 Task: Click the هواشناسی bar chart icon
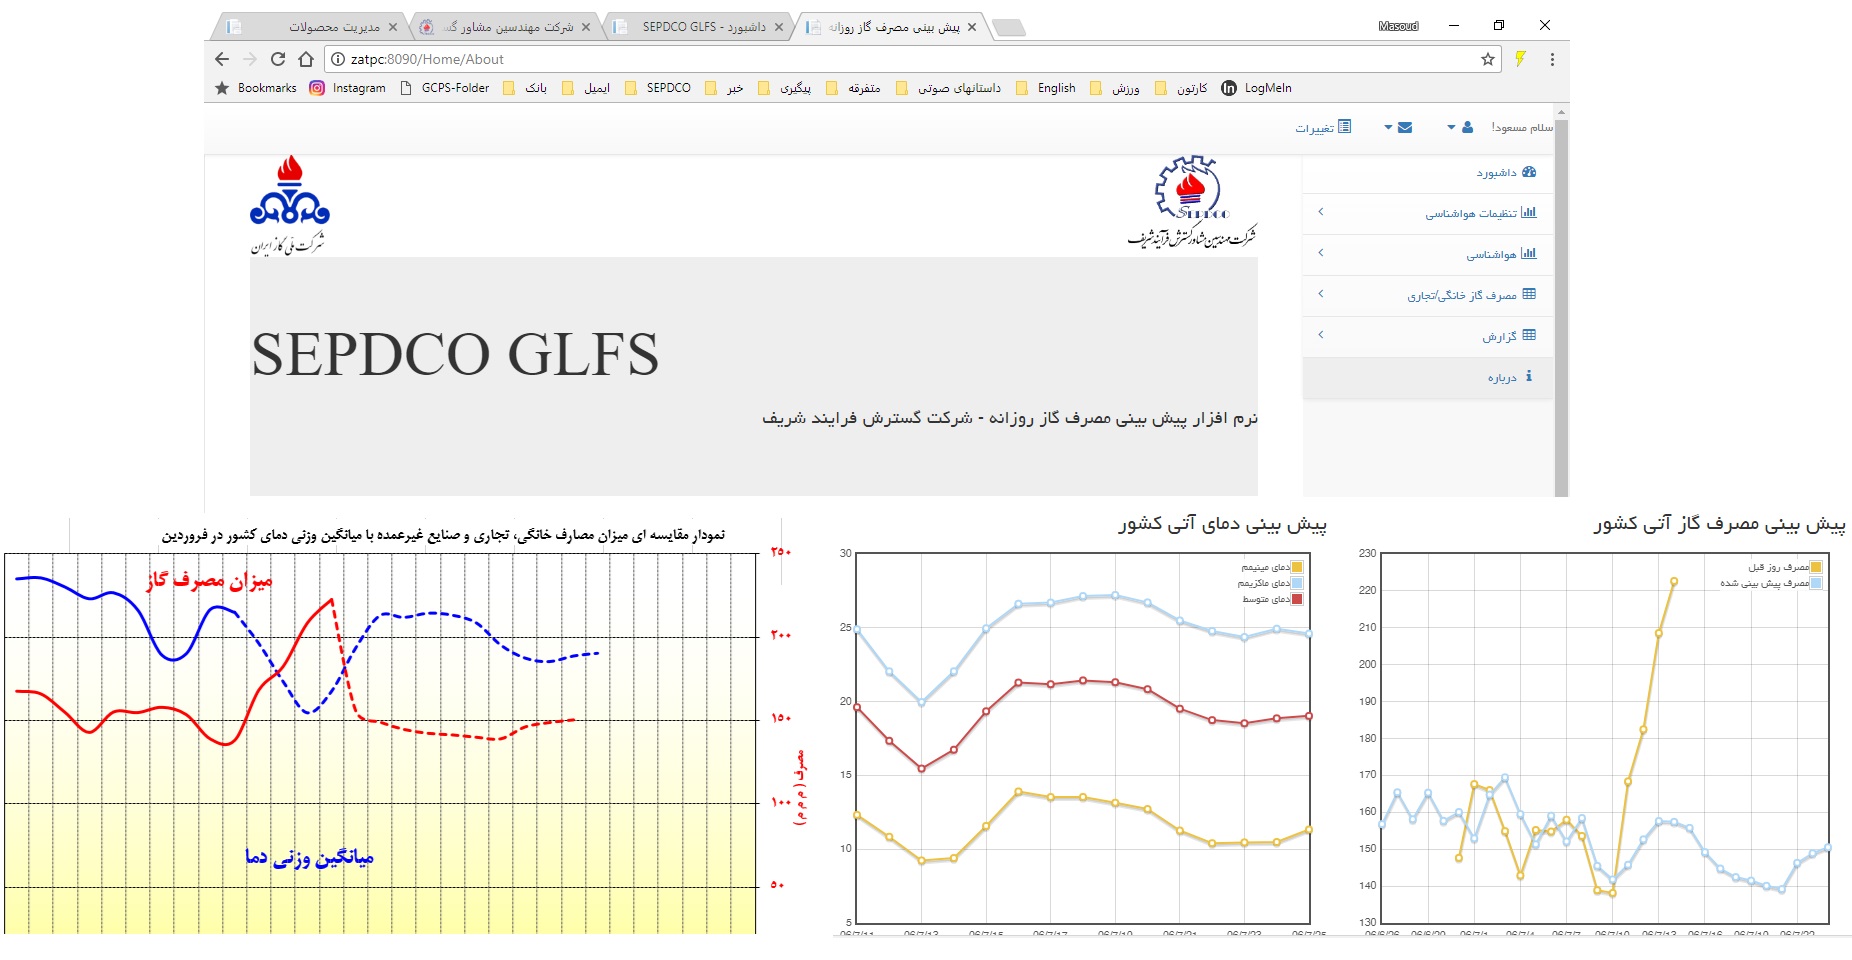1529,253
